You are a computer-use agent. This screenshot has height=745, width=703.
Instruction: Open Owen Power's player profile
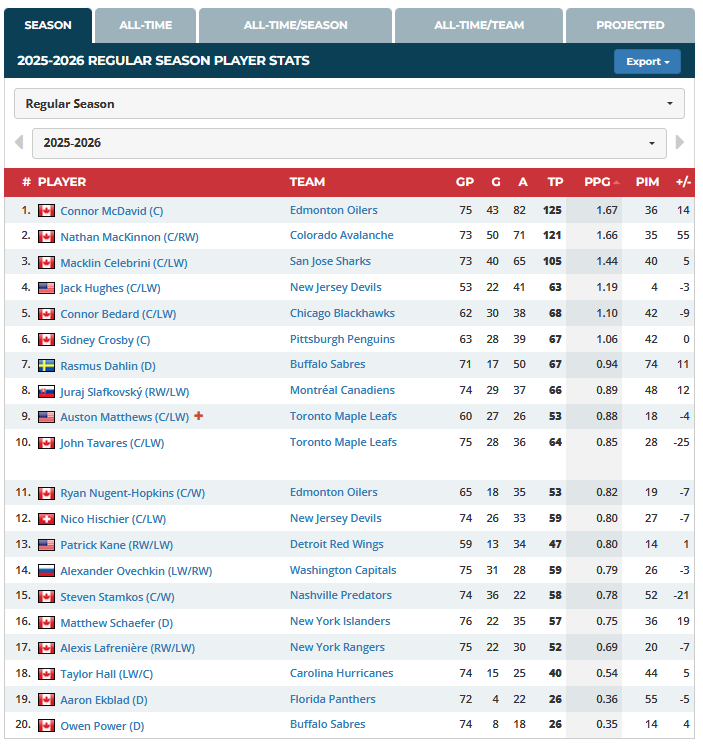pyautogui.click(x=102, y=726)
